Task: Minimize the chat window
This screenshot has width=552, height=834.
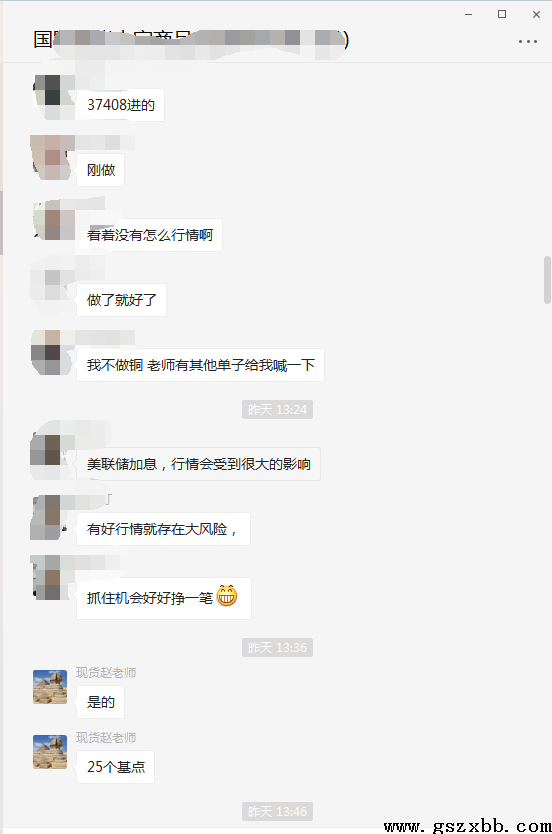Action: [x=468, y=14]
